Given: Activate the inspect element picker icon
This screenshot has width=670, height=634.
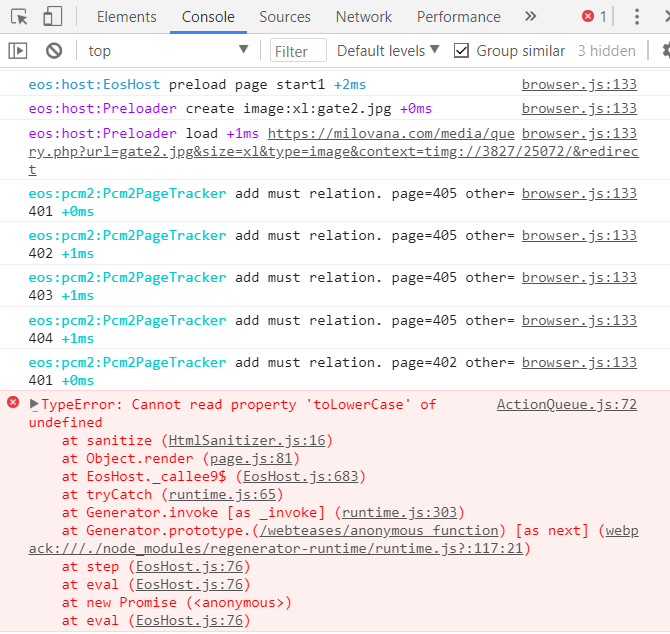Looking at the screenshot, I should [x=19, y=17].
